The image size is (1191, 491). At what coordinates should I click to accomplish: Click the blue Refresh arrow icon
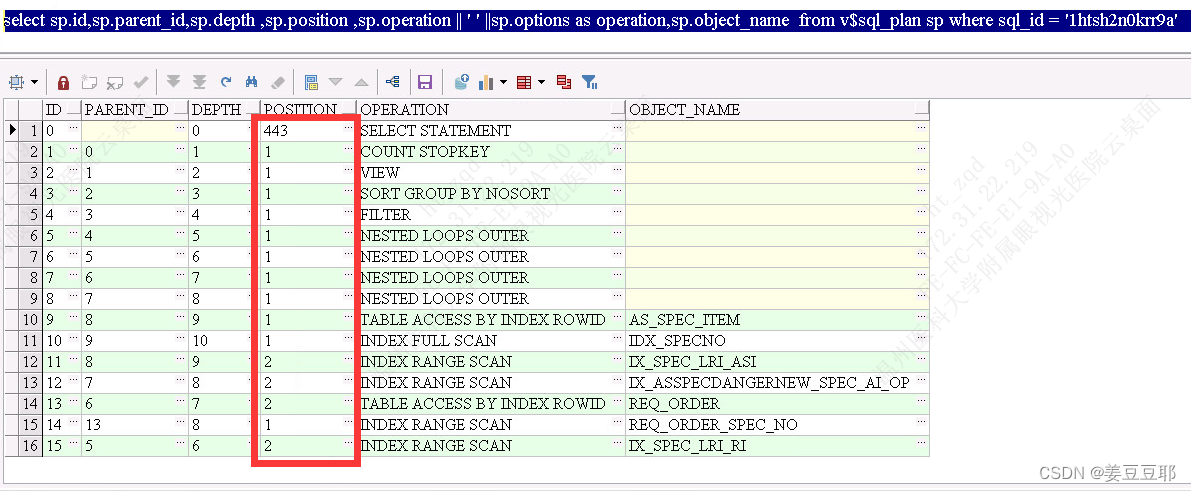[x=226, y=82]
